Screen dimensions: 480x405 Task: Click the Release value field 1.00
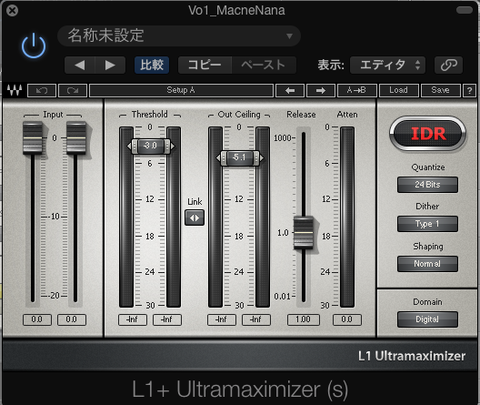point(303,320)
